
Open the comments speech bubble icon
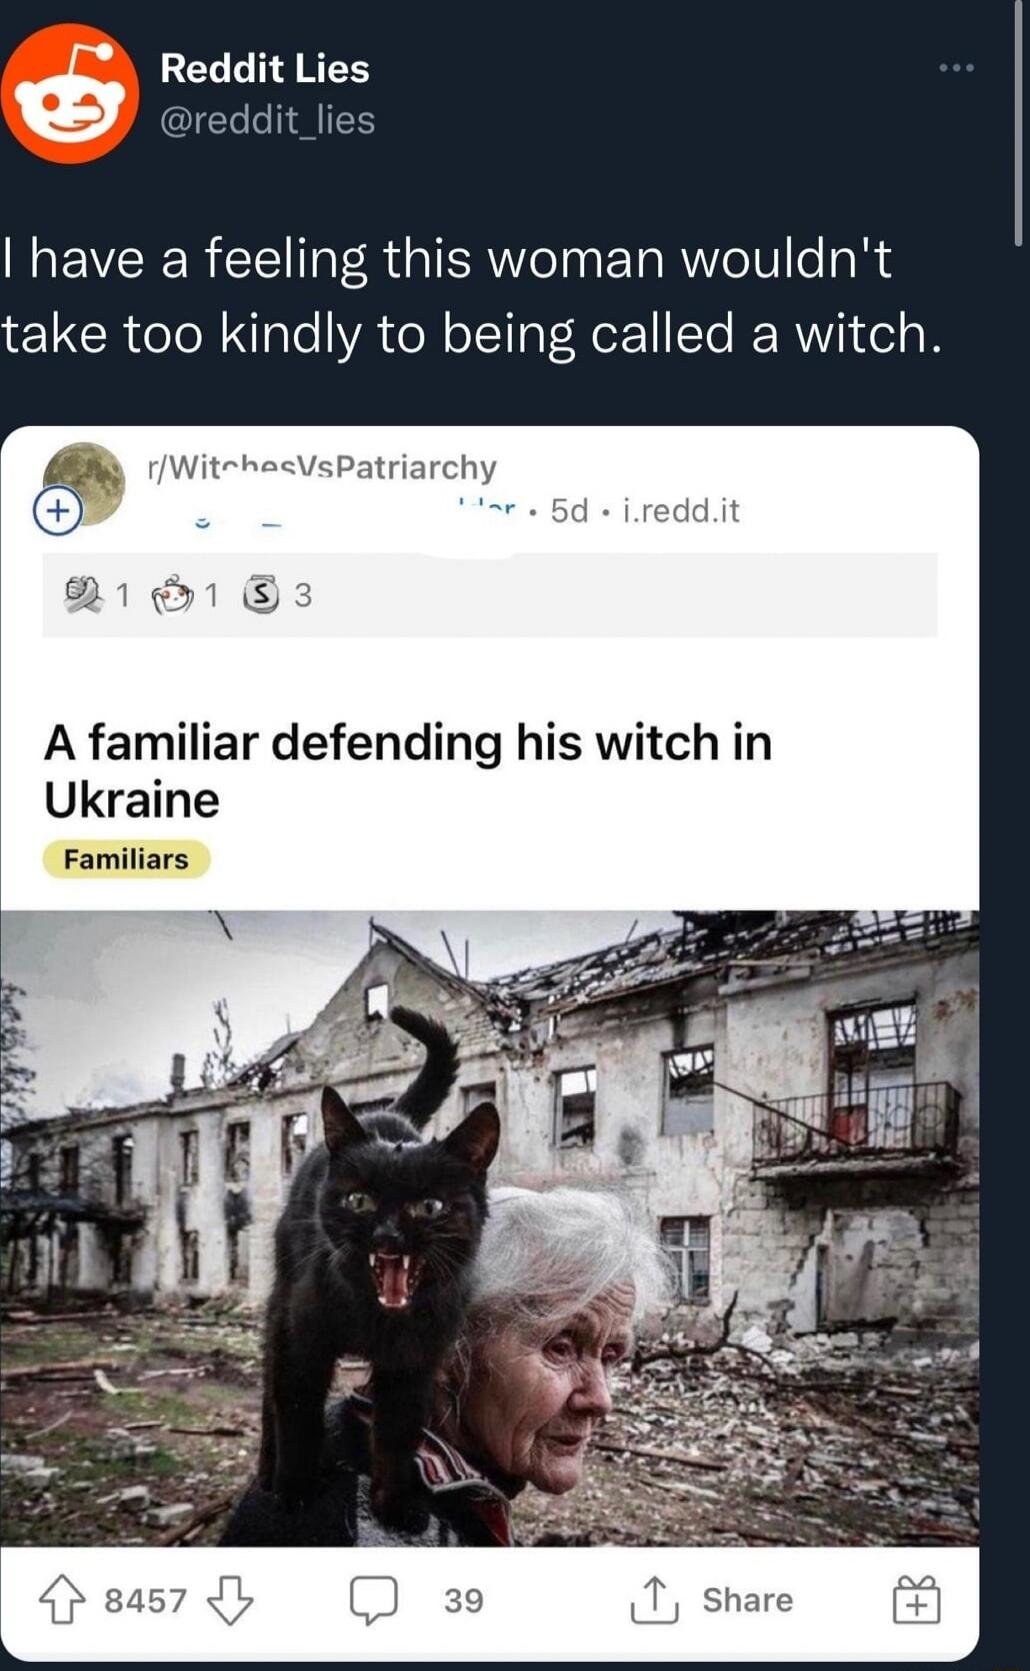pyautogui.click(x=374, y=1600)
